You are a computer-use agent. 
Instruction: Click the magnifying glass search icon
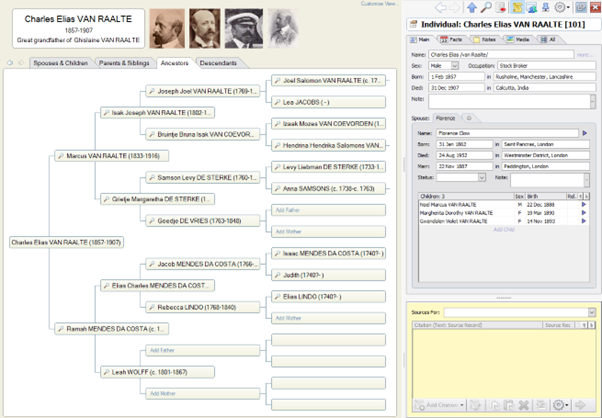pyautogui.click(x=485, y=8)
